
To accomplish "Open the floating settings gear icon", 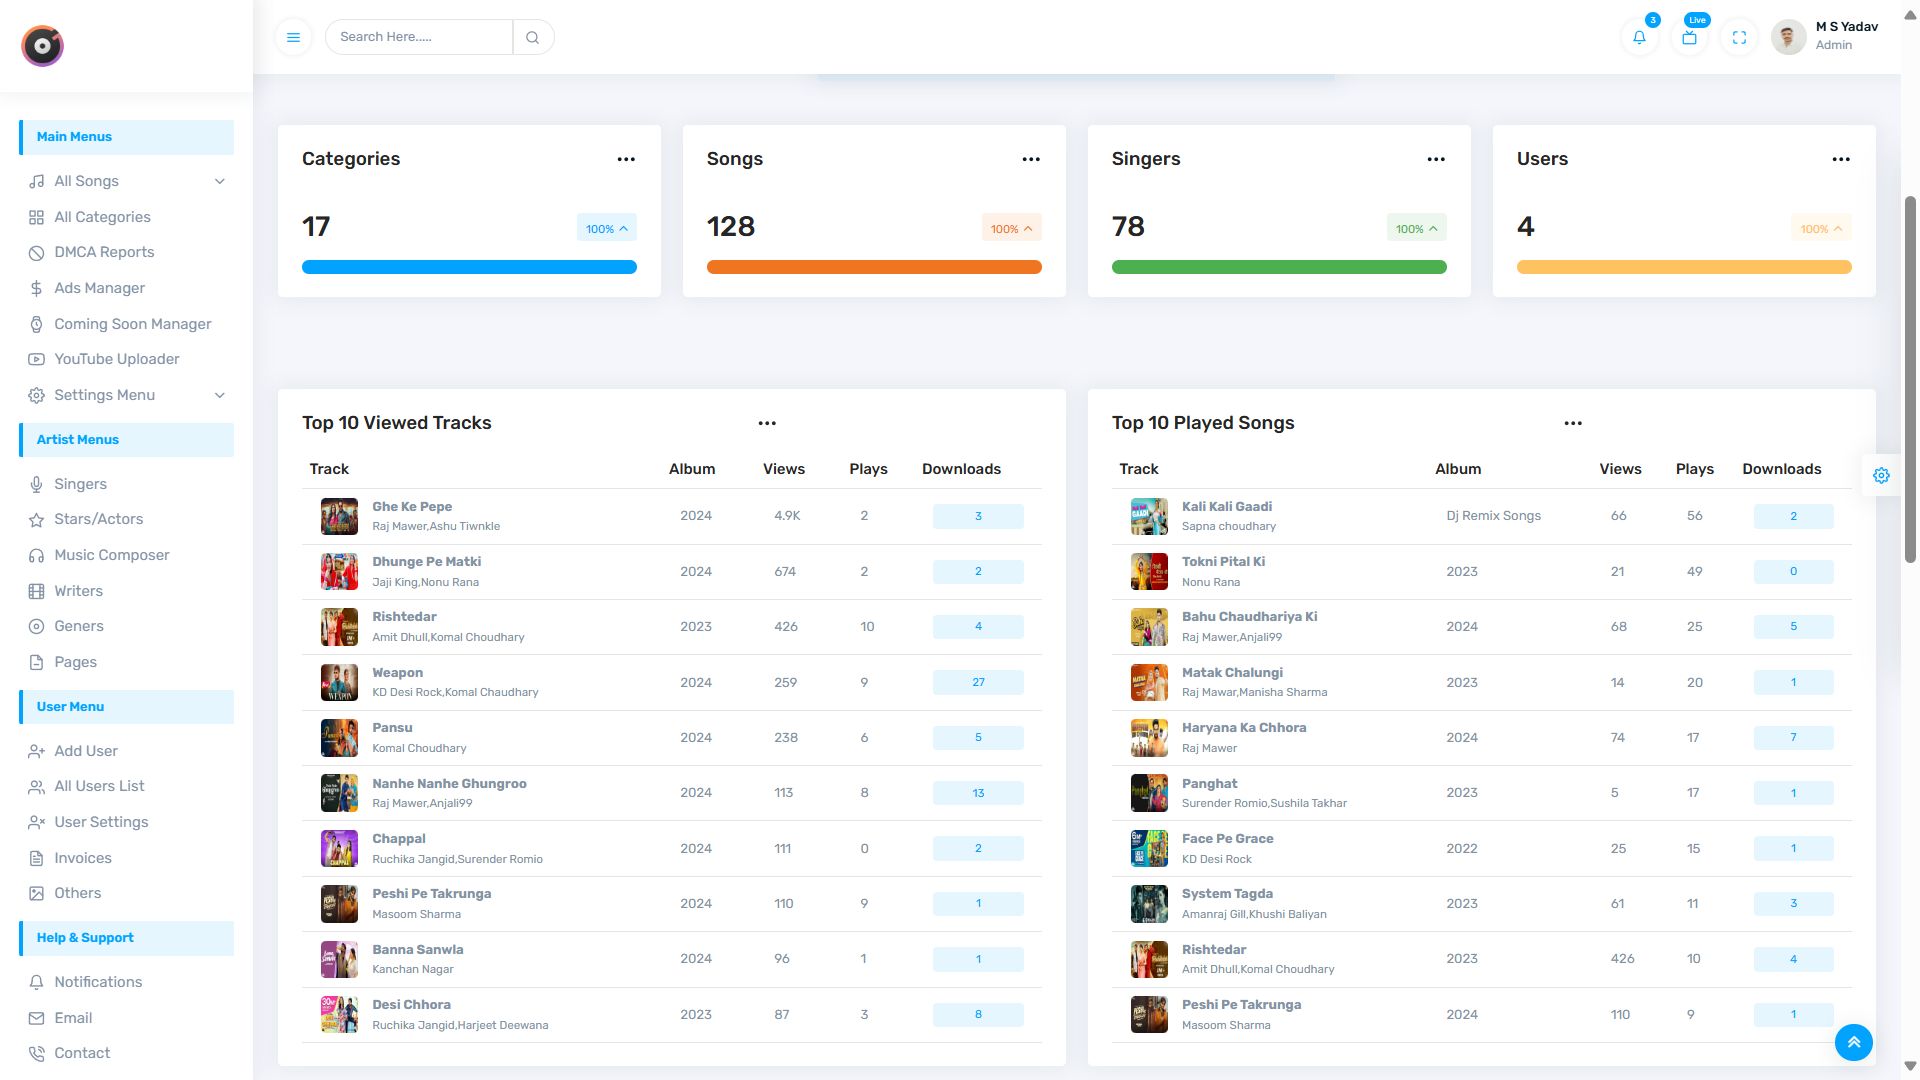I will click(x=1881, y=476).
